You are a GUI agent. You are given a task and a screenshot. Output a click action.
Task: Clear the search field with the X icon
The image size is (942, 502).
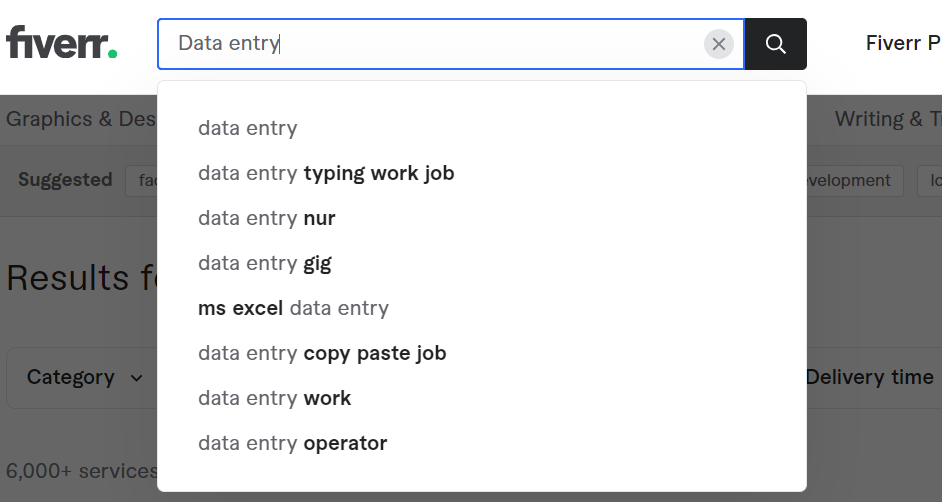coord(719,44)
